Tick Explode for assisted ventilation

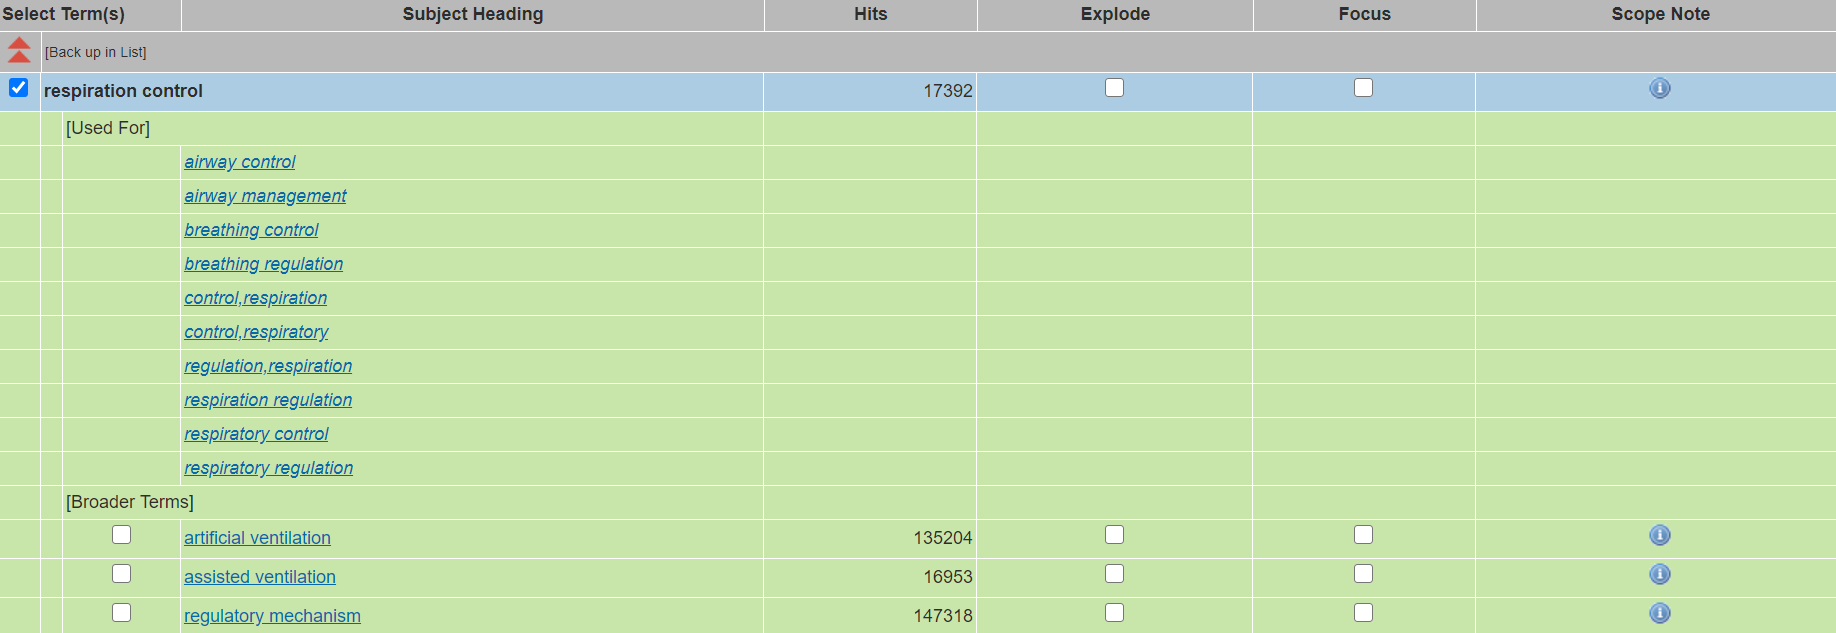point(1114,574)
